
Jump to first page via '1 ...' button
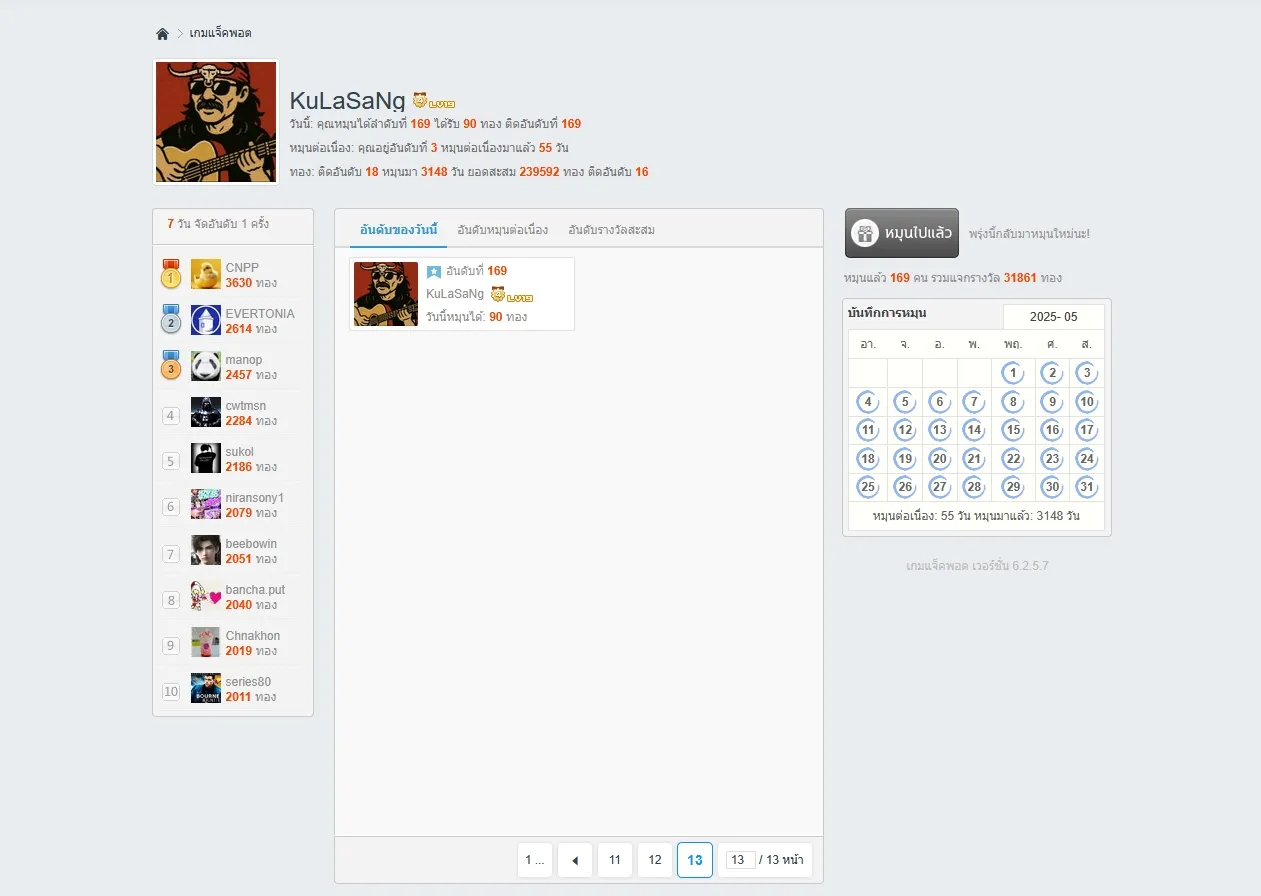(535, 860)
